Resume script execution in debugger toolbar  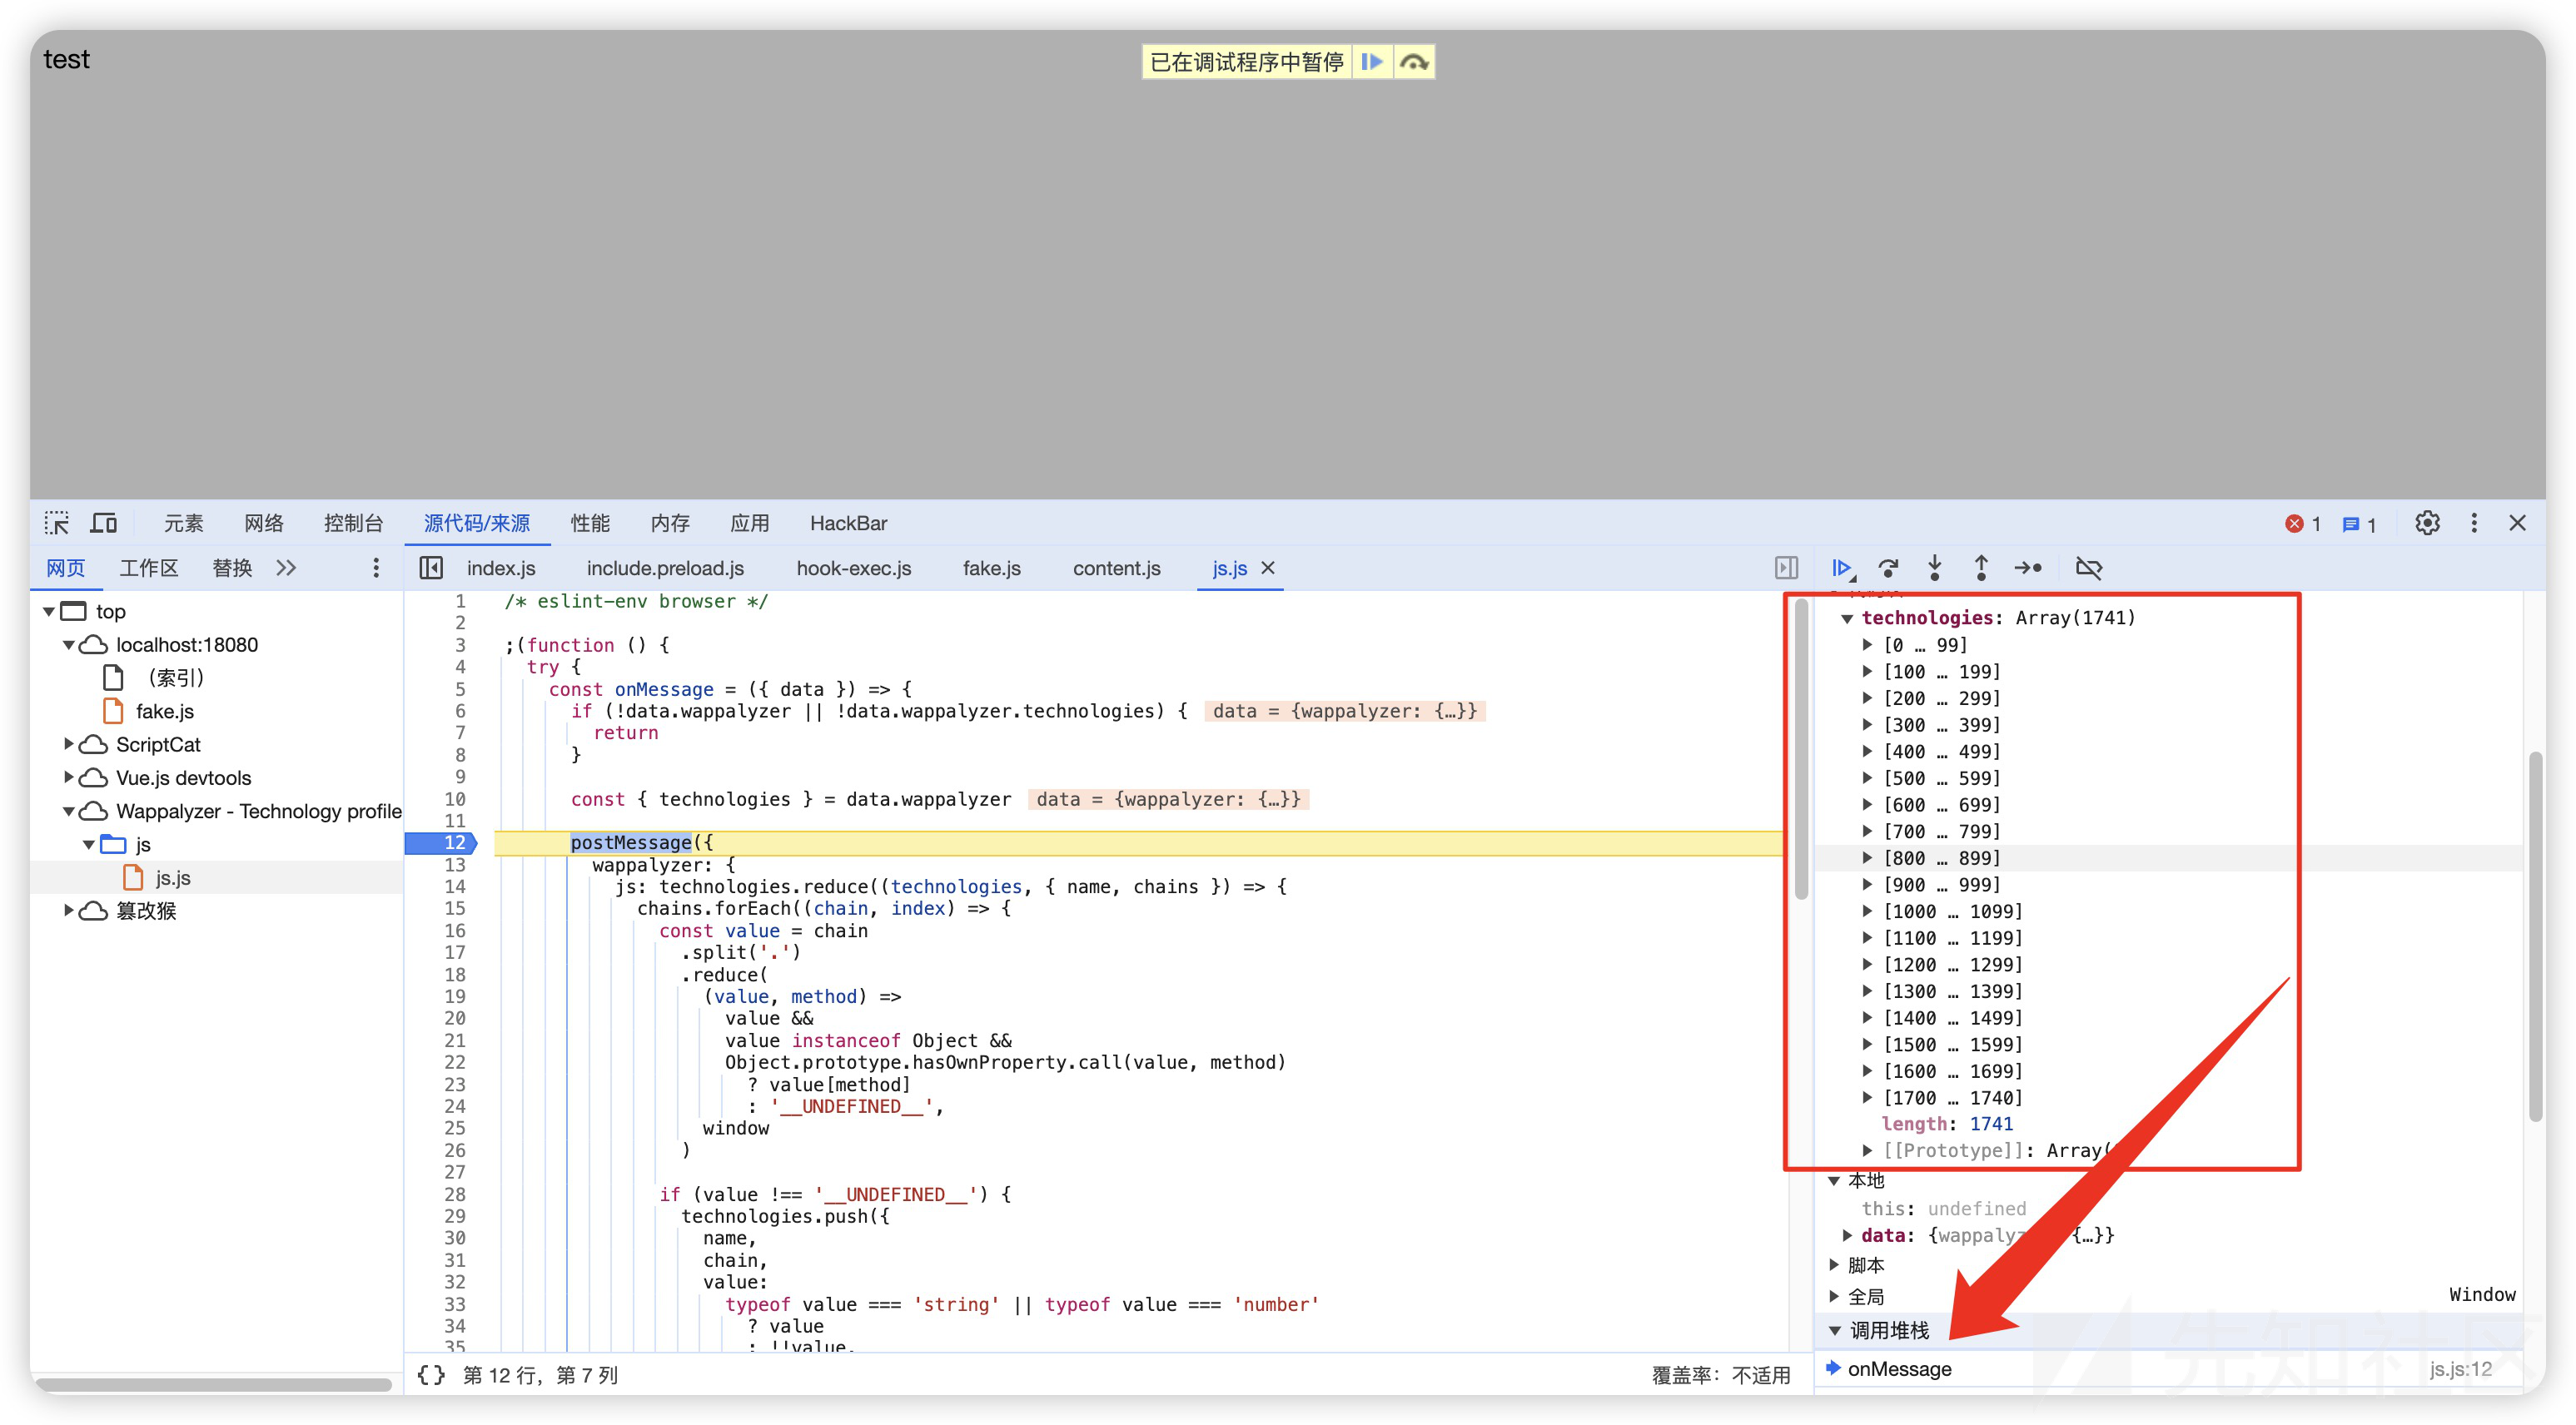(1842, 568)
